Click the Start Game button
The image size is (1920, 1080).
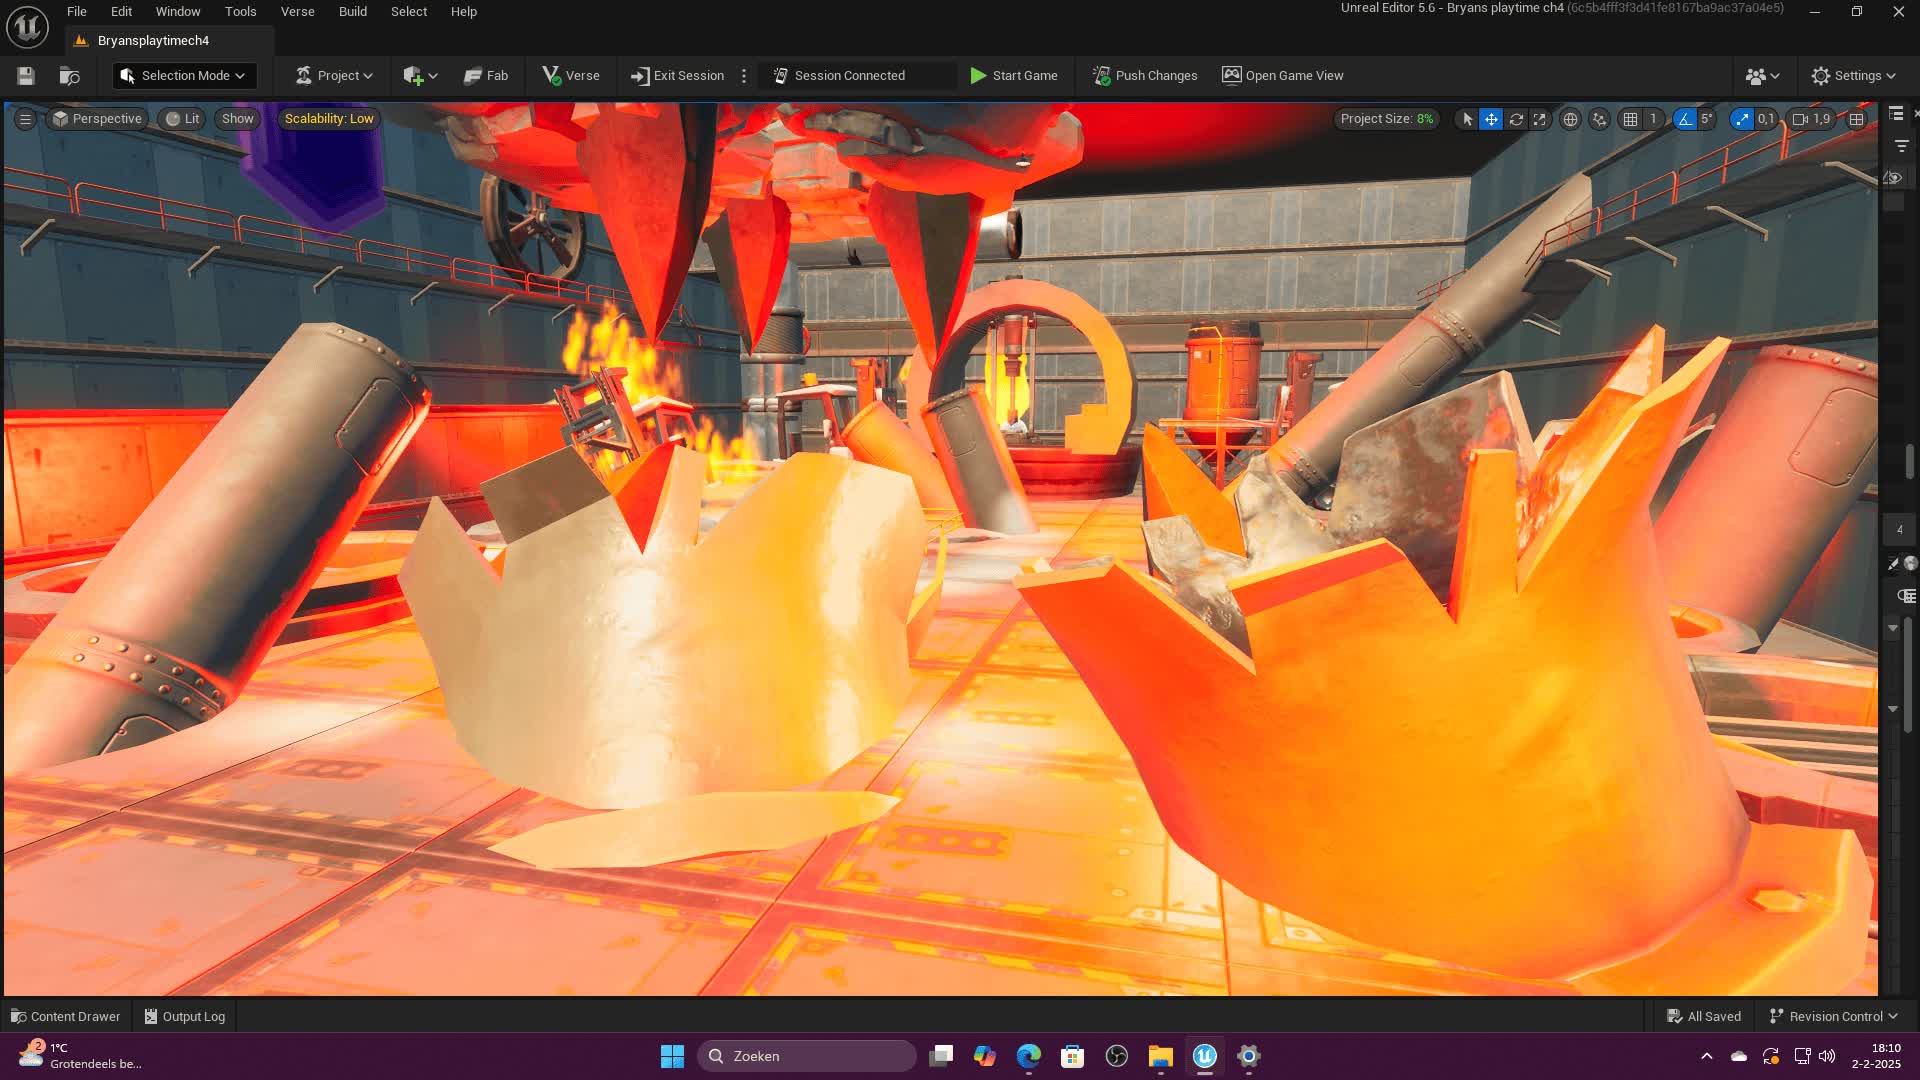[x=1013, y=76]
